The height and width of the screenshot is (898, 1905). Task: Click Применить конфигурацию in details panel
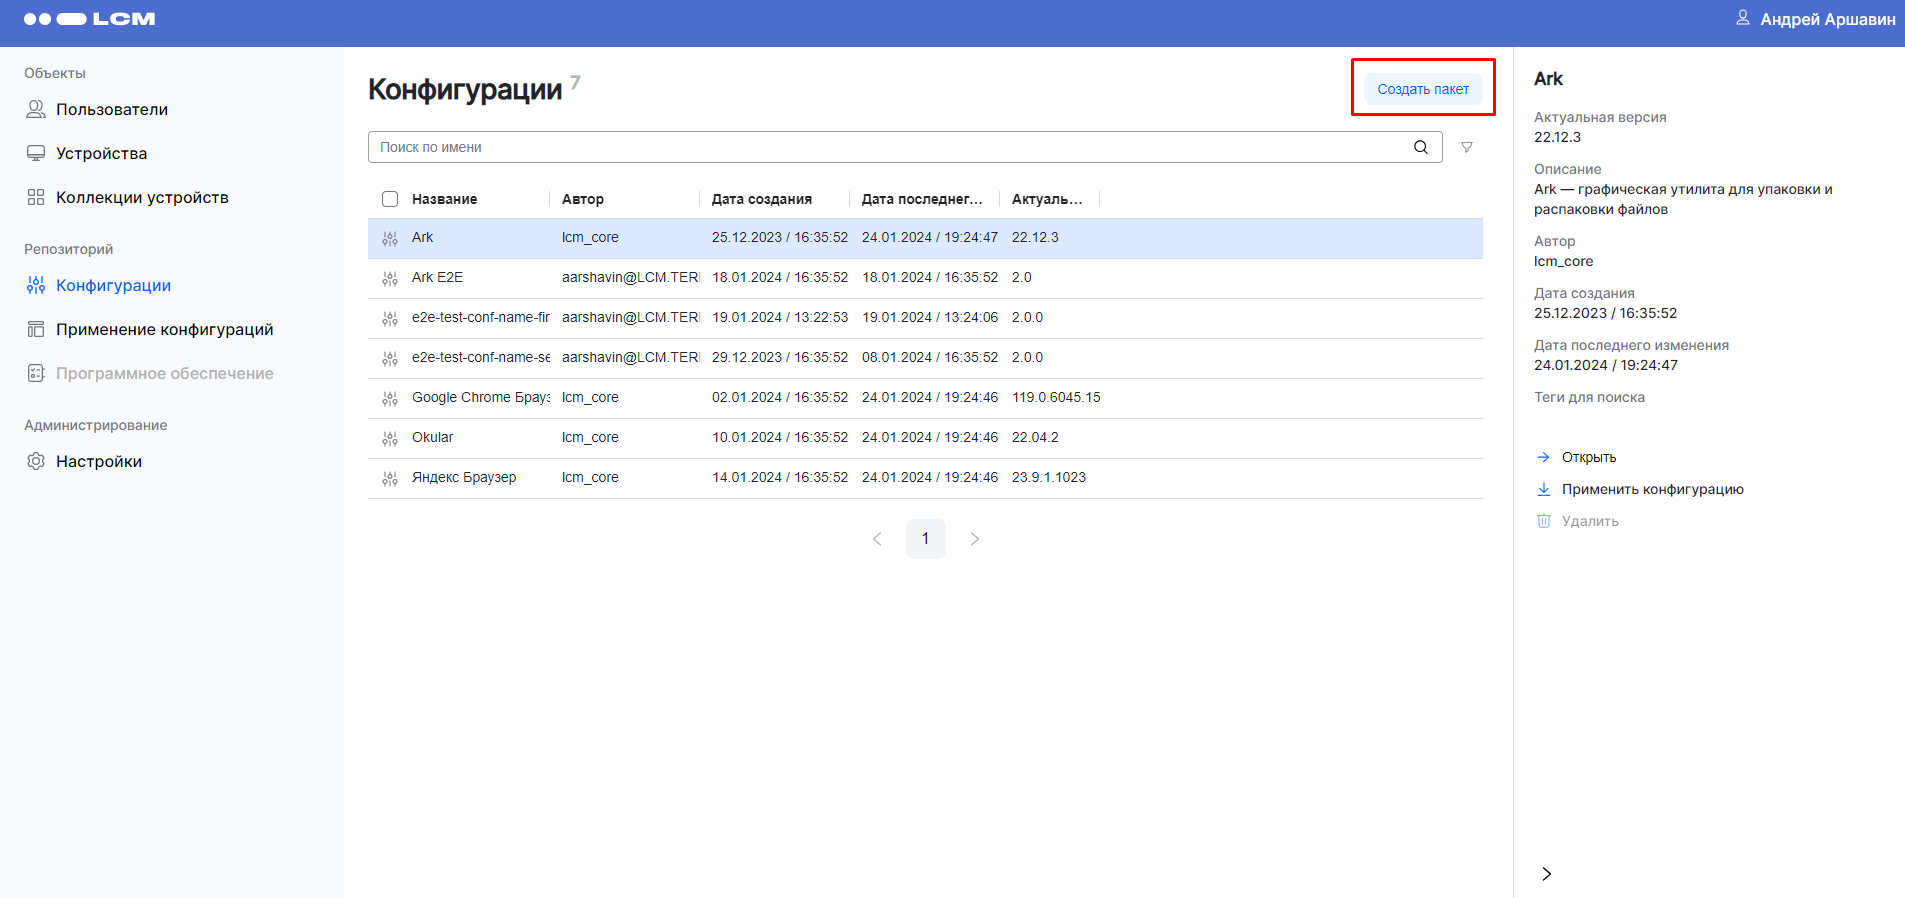(x=1652, y=489)
